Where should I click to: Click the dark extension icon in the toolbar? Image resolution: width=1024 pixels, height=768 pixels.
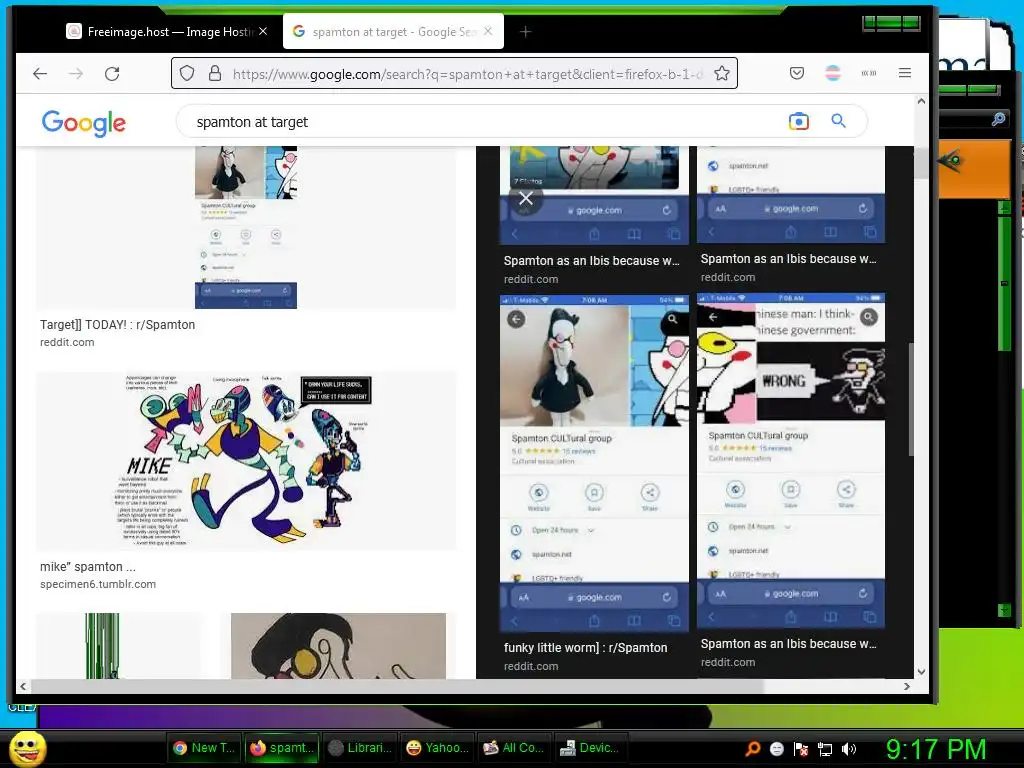click(x=869, y=73)
